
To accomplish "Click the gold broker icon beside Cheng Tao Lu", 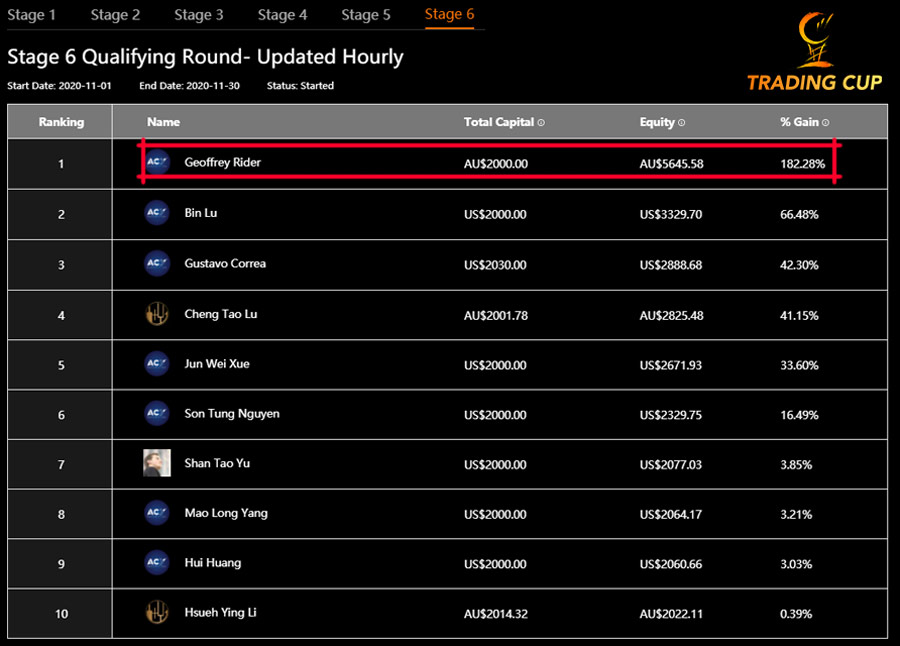I will [x=156, y=313].
